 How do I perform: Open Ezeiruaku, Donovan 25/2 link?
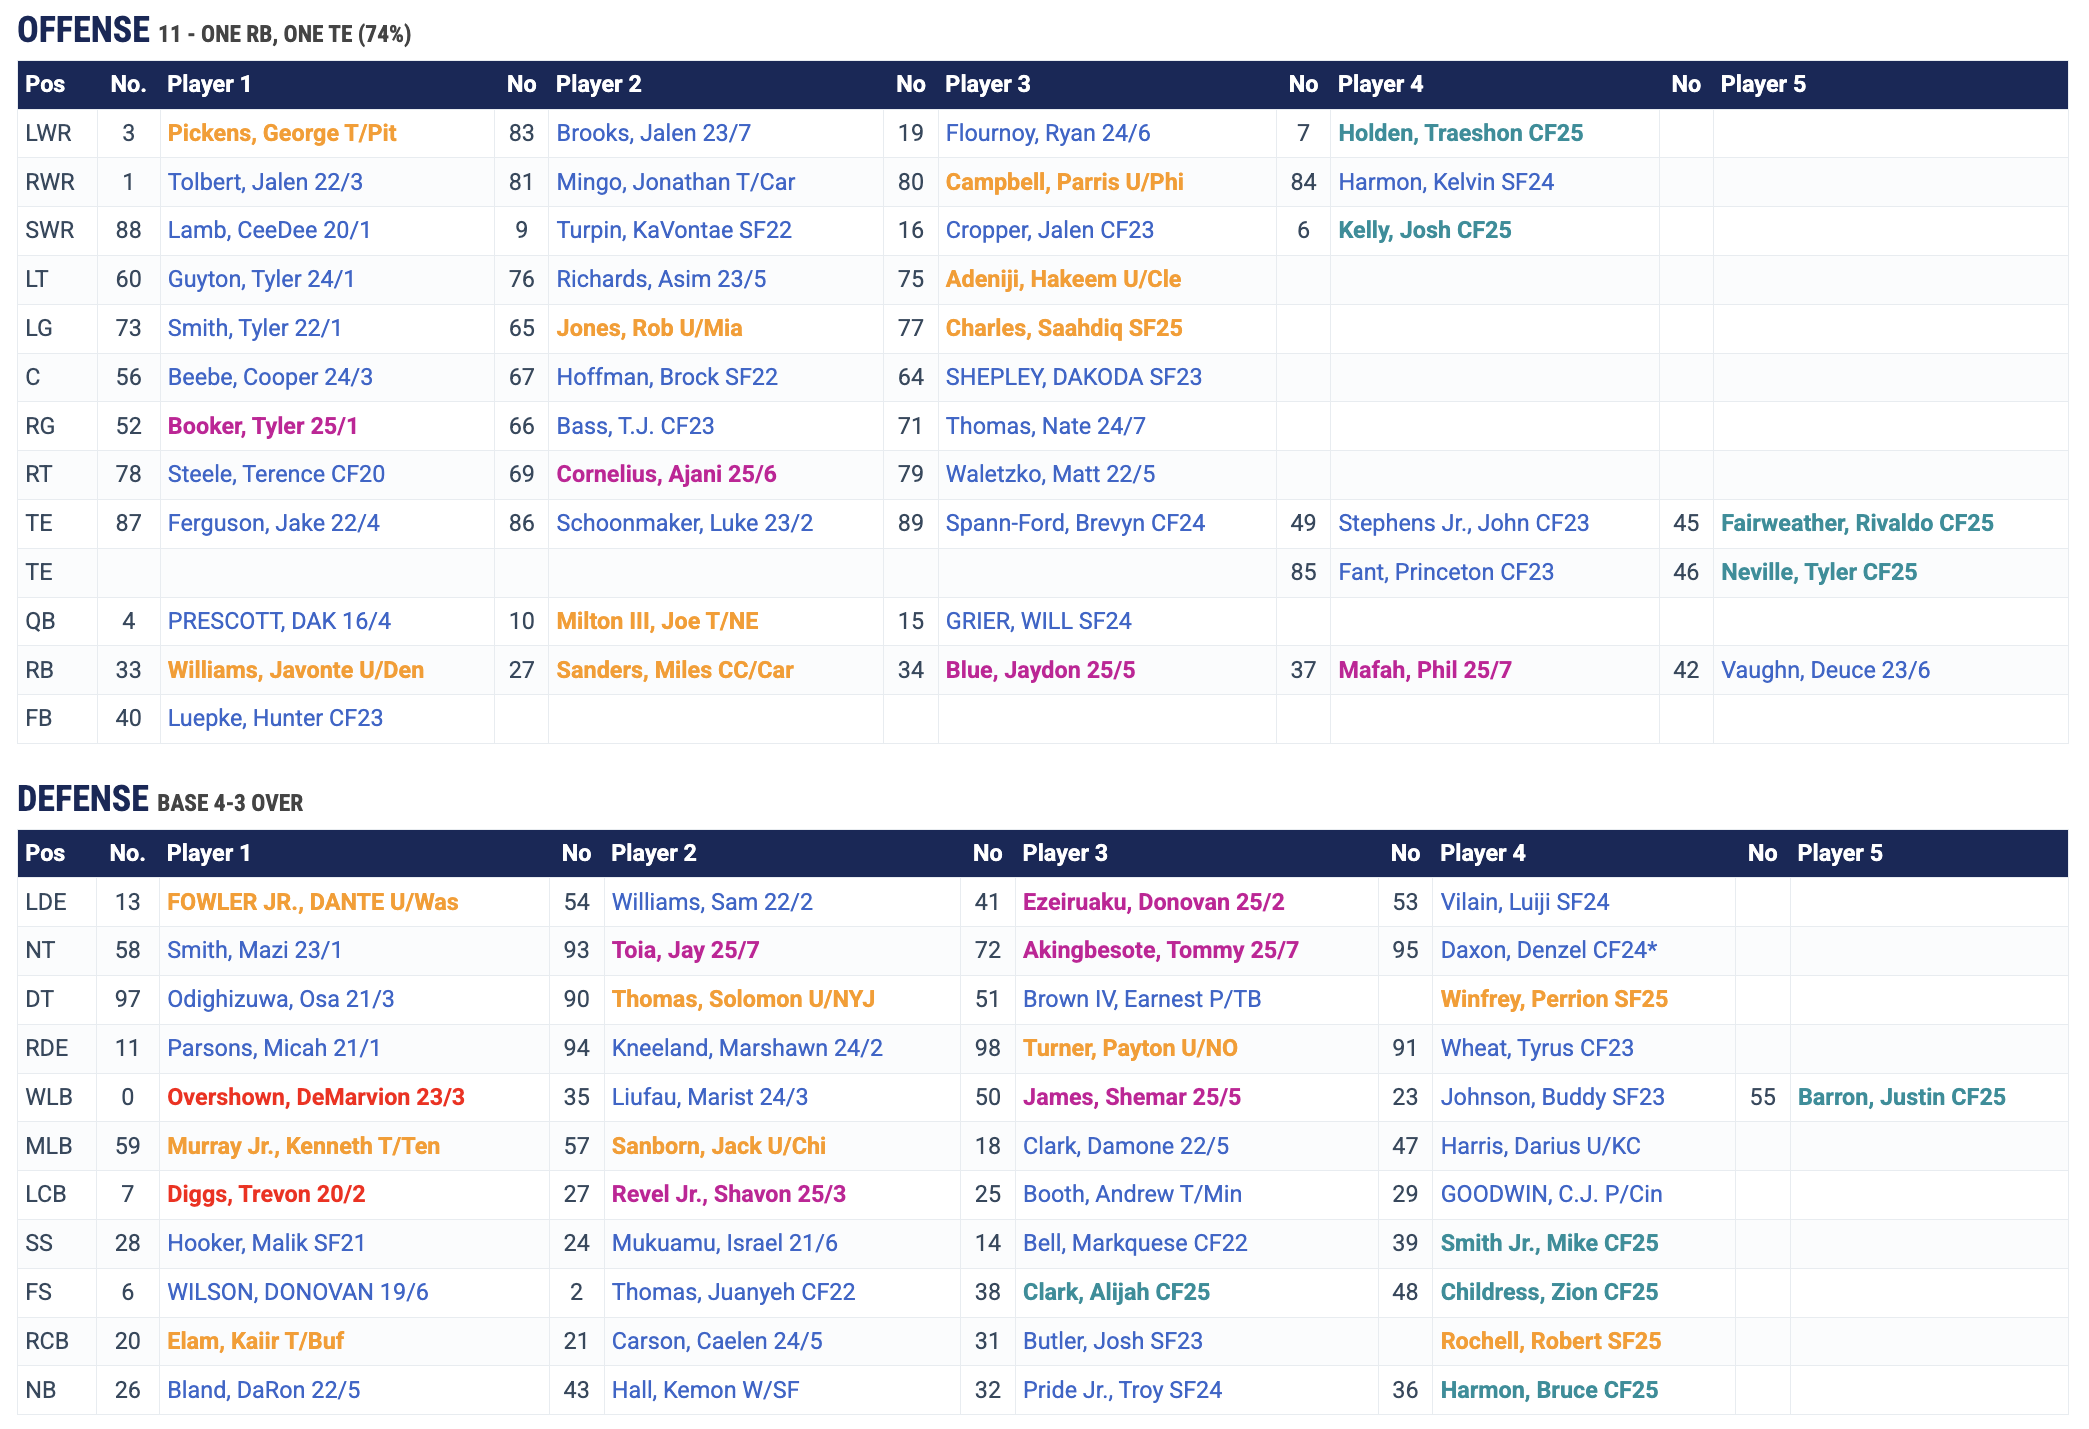pyautogui.click(x=1153, y=902)
